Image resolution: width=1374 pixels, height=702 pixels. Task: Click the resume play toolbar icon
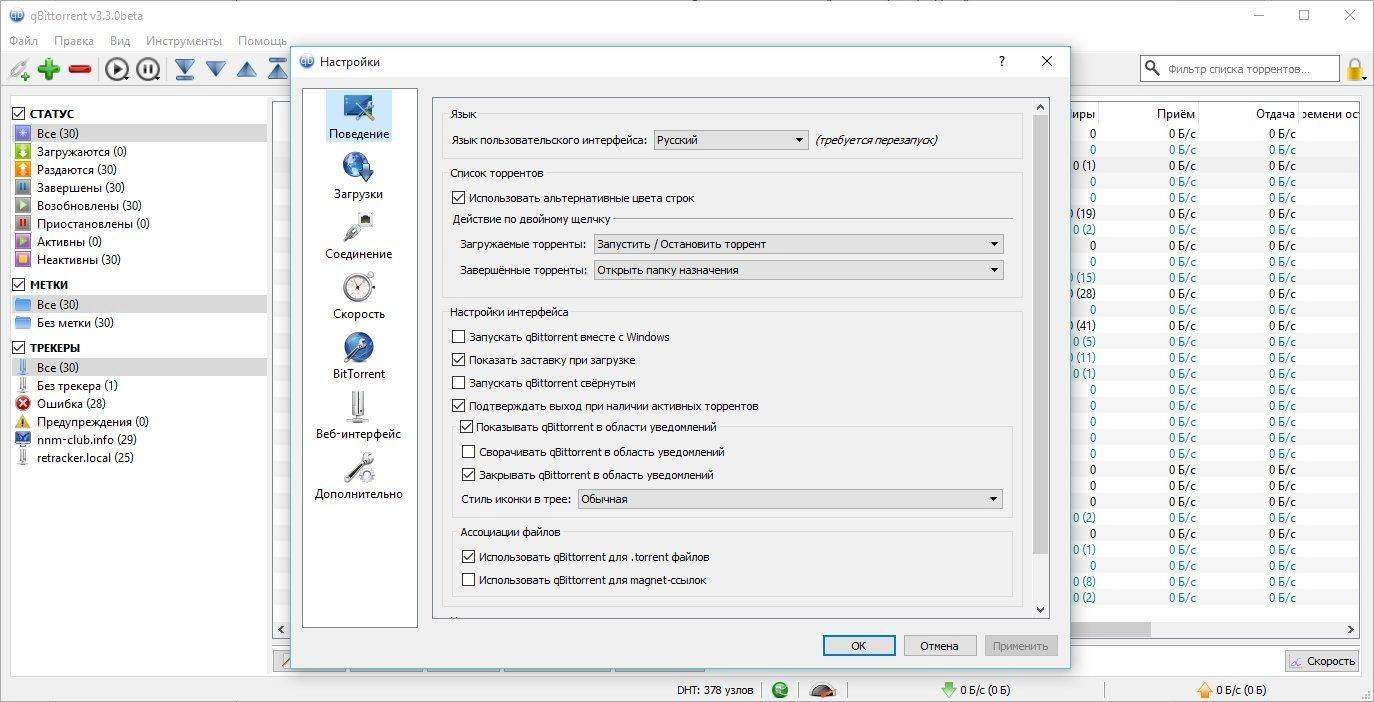click(x=117, y=69)
